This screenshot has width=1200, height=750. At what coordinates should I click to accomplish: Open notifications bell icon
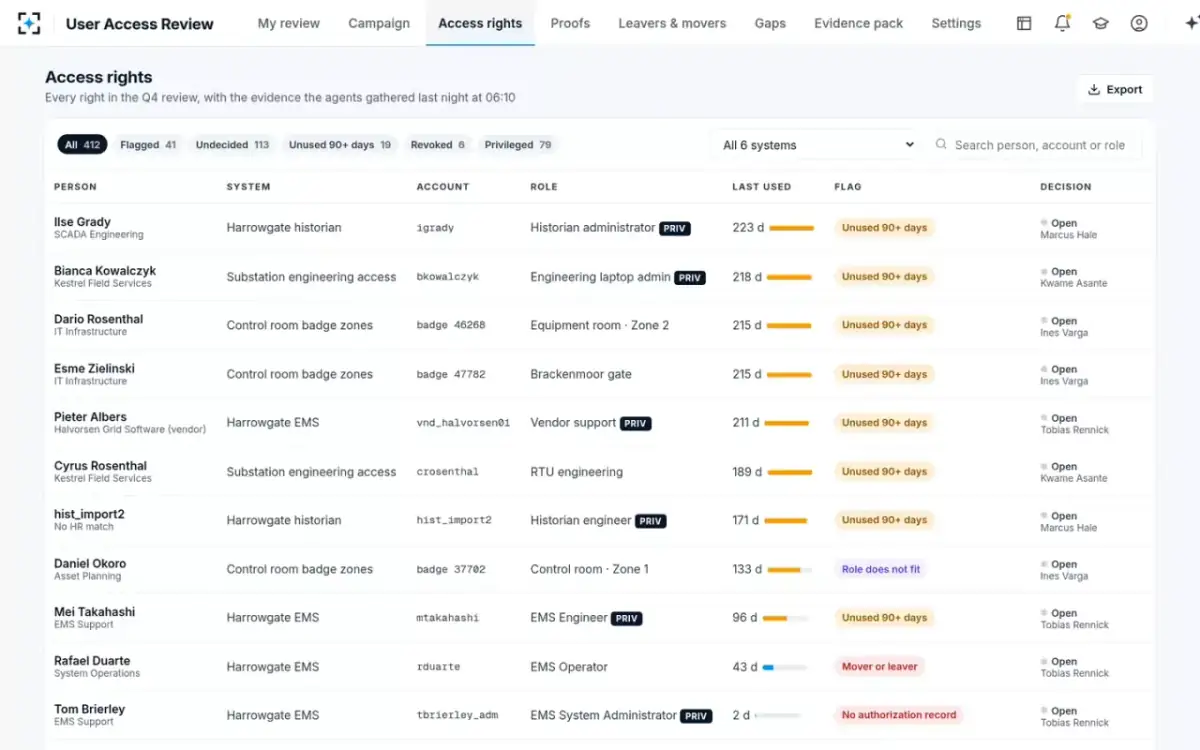1062,23
